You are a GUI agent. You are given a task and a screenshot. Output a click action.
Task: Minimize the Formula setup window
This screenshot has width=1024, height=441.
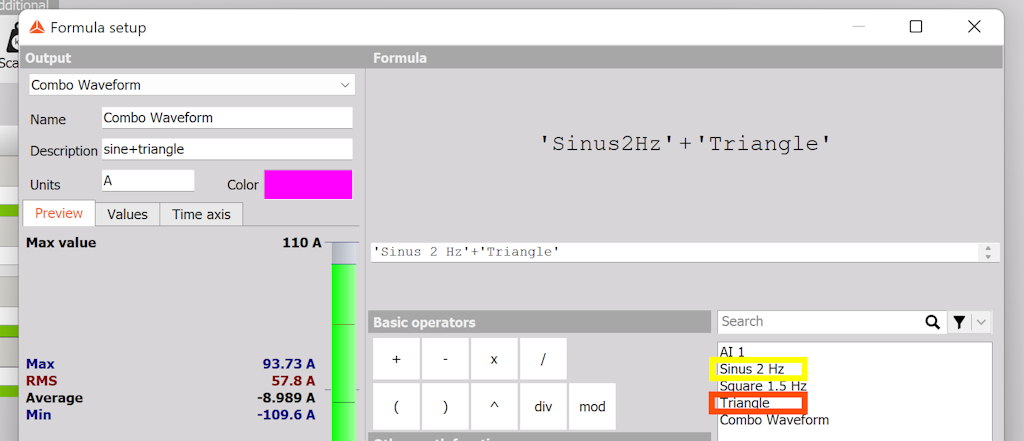859,26
